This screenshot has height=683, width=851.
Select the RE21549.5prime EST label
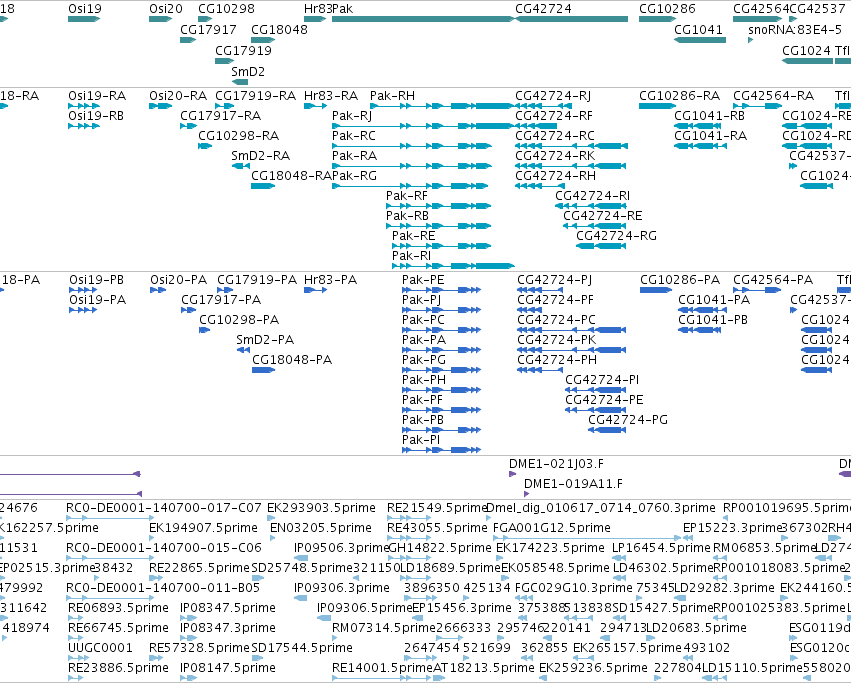click(436, 508)
